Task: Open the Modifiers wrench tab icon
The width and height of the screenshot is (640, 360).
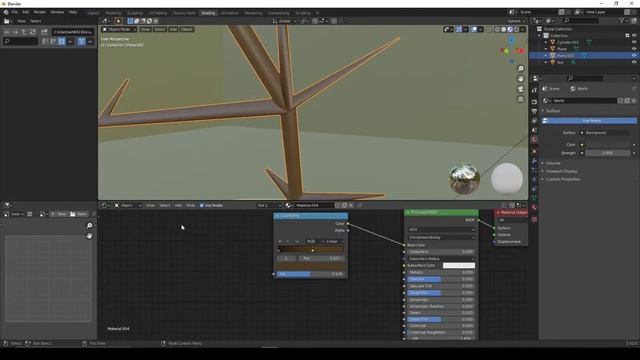Action: click(x=534, y=161)
